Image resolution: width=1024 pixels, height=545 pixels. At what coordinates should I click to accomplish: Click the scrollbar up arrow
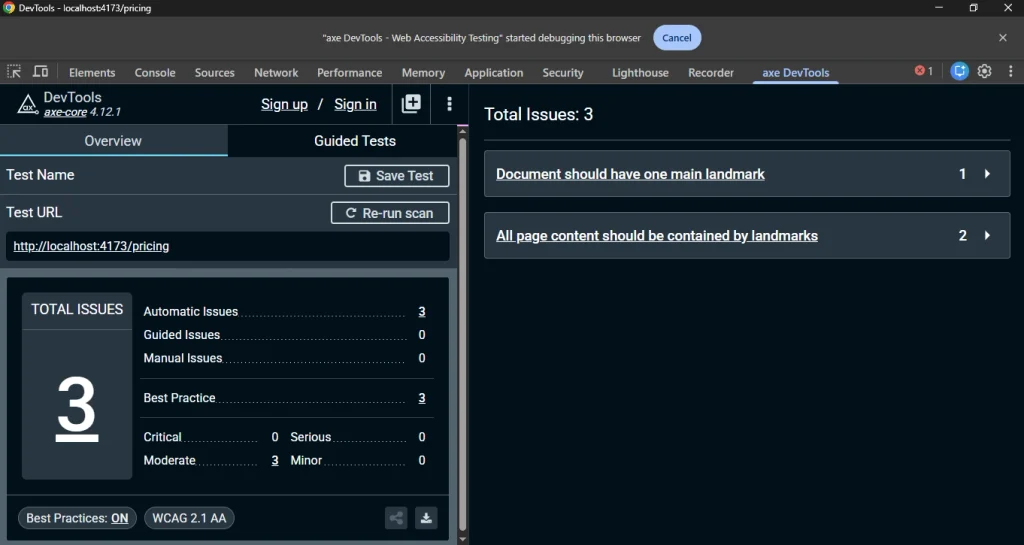tap(462, 131)
